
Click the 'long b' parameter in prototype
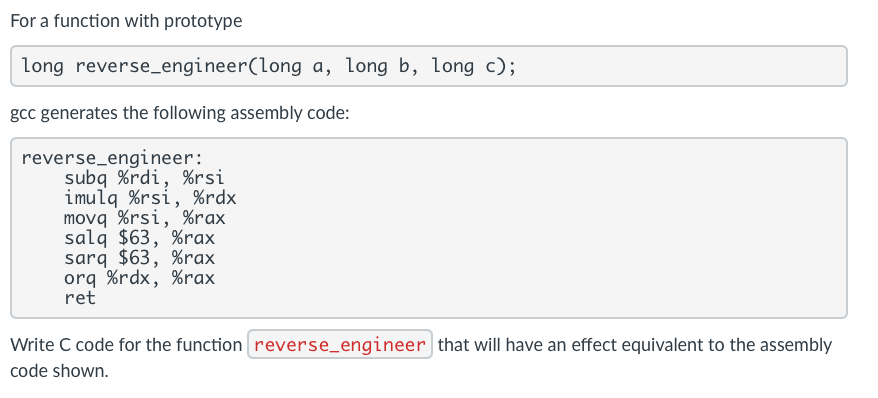click(377, 67)
